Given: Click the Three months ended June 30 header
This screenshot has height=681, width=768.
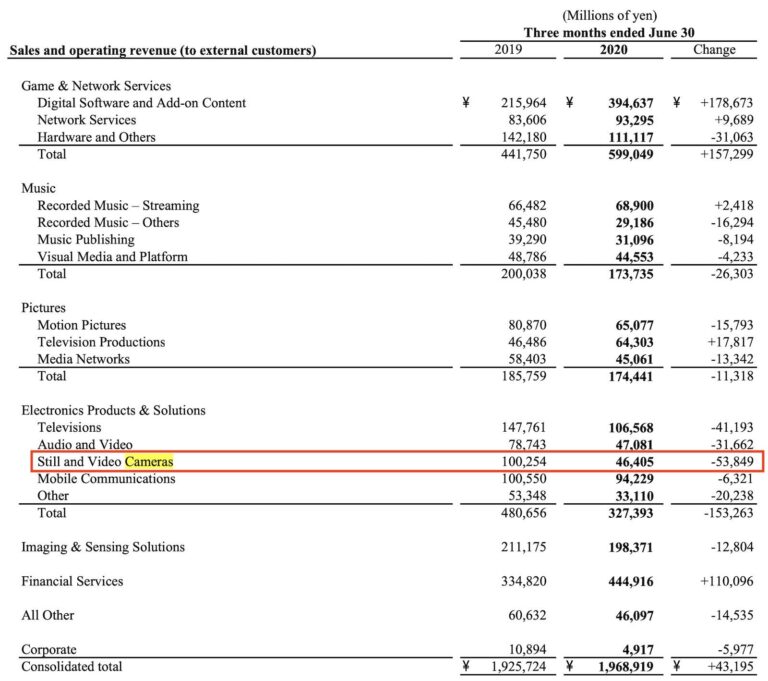Looking at the screenshot, I should pos(607,32).
